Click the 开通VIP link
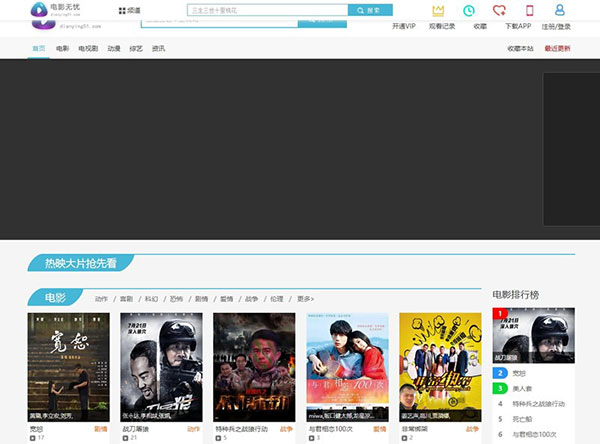The image size is (600, 444). pos(404,26)
